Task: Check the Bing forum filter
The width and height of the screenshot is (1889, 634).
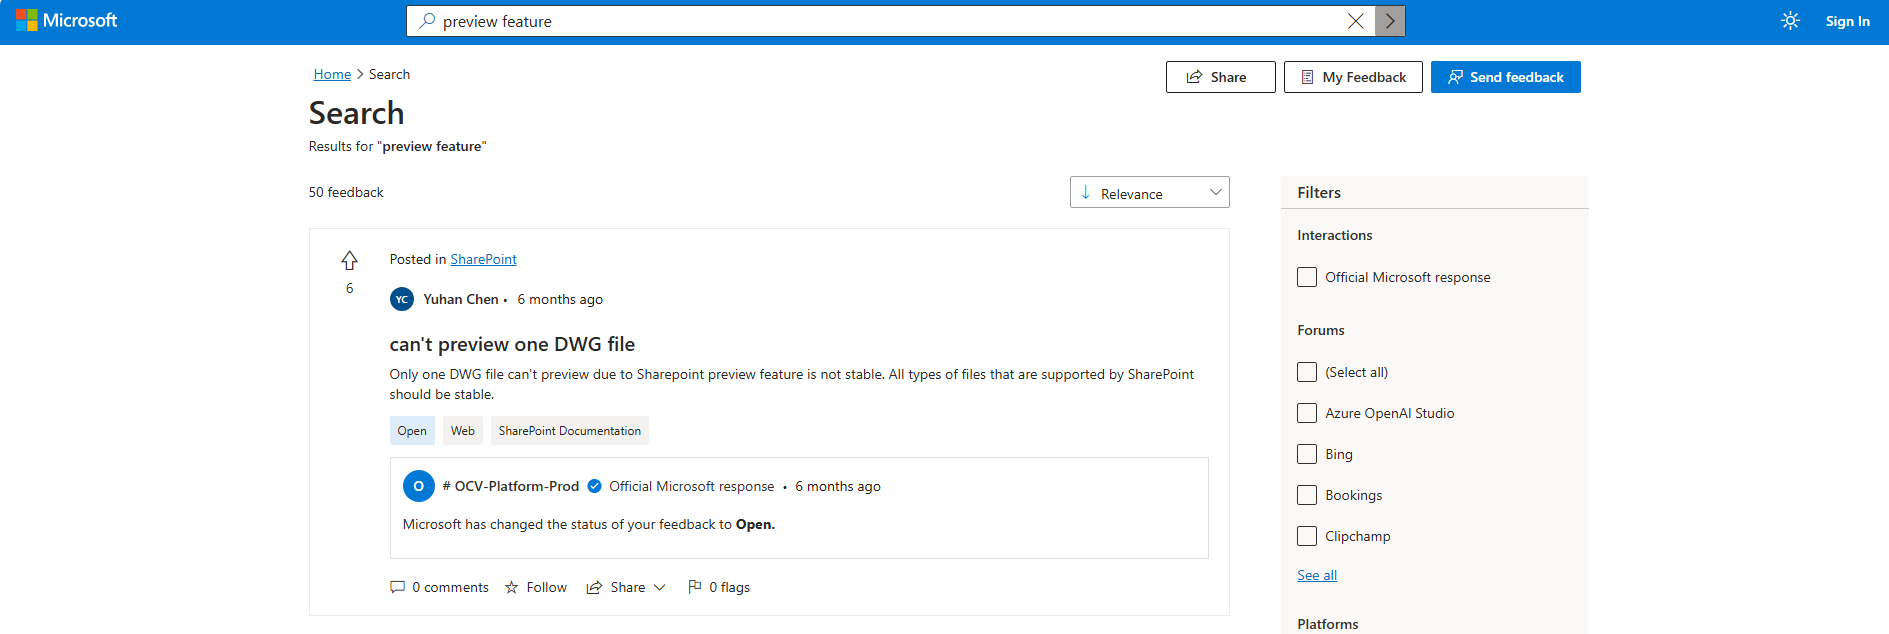Action: point(1307,454)
